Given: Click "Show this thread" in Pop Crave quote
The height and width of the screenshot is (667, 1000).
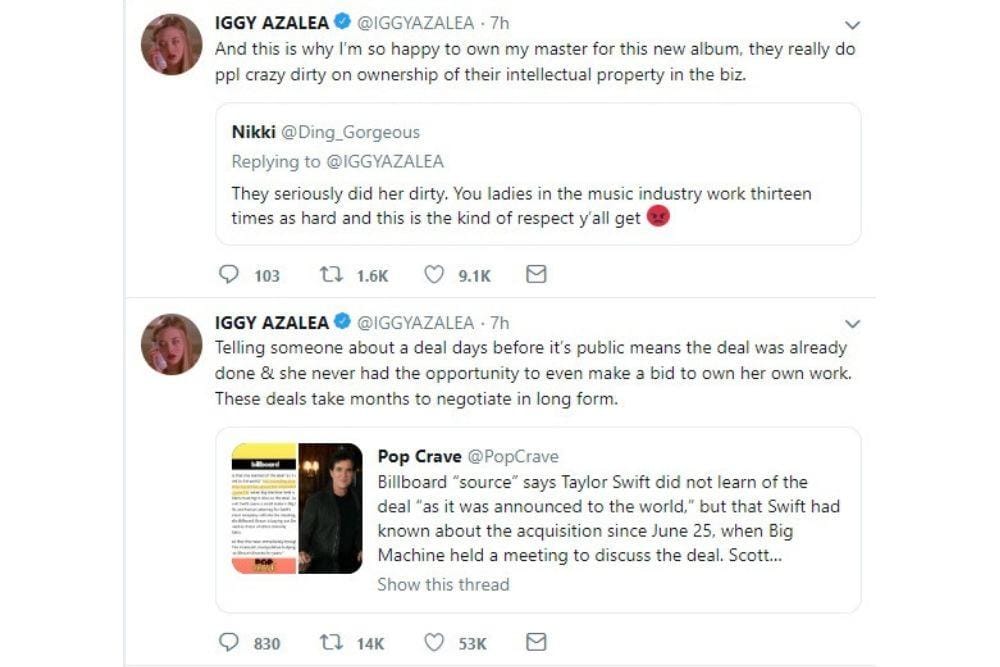Looking at the screenshot, I should point(443,584).
